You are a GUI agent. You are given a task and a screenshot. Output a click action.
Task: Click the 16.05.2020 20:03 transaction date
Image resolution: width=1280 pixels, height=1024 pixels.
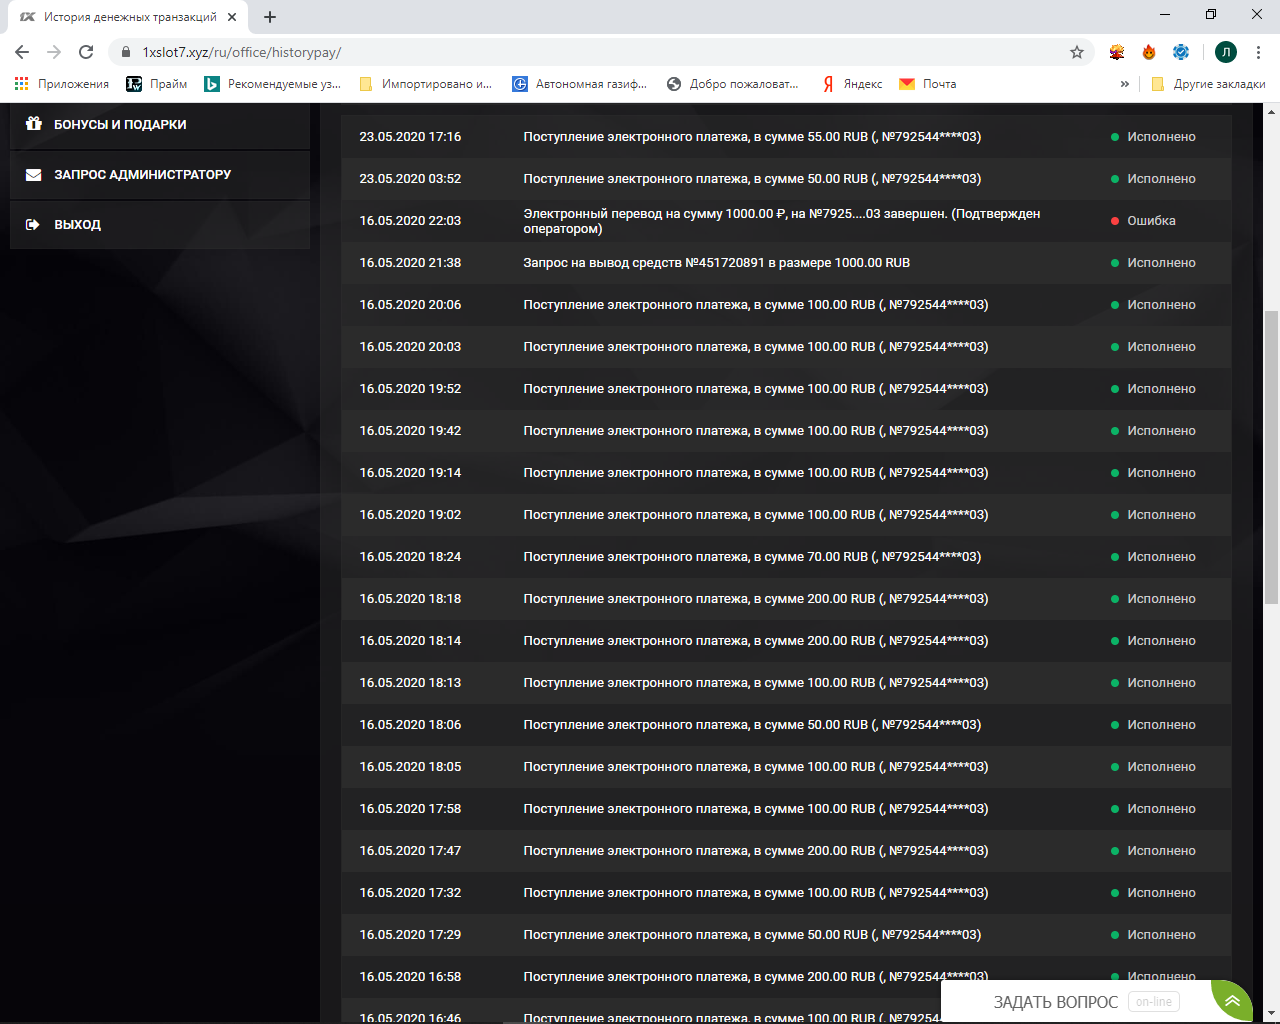point(410,347)
